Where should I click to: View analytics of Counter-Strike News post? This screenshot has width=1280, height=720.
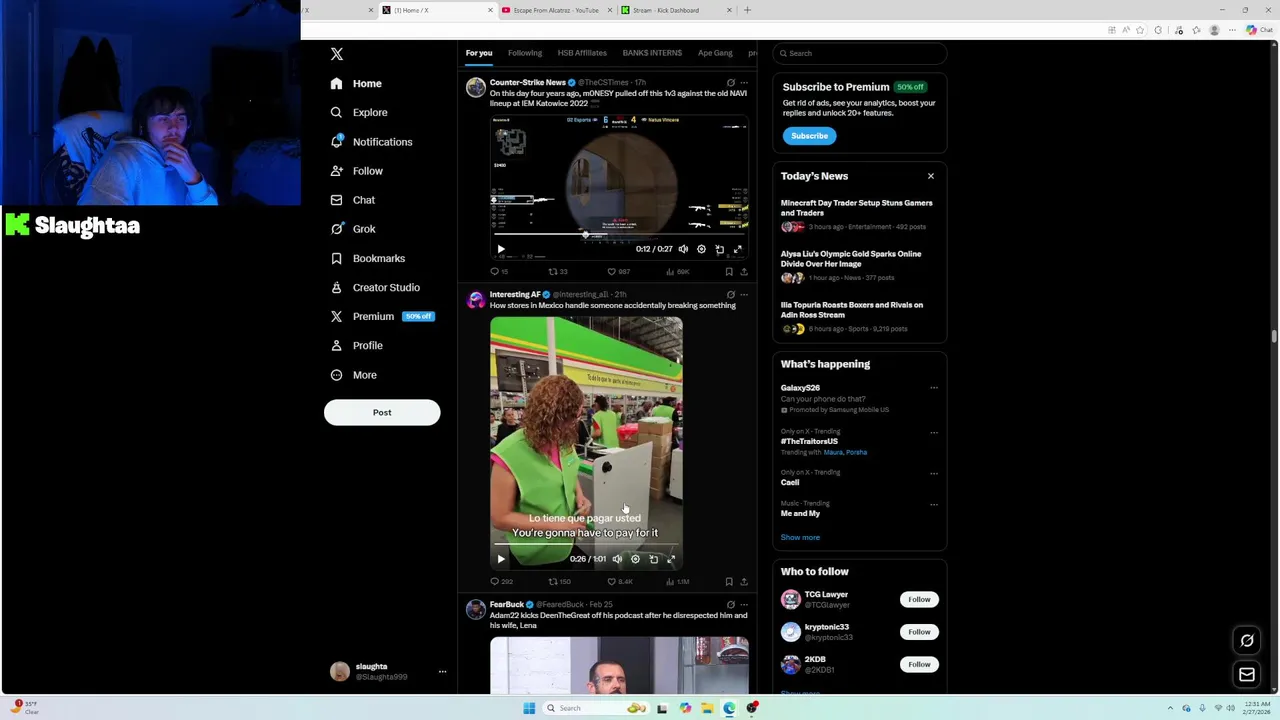coord(678,271)
